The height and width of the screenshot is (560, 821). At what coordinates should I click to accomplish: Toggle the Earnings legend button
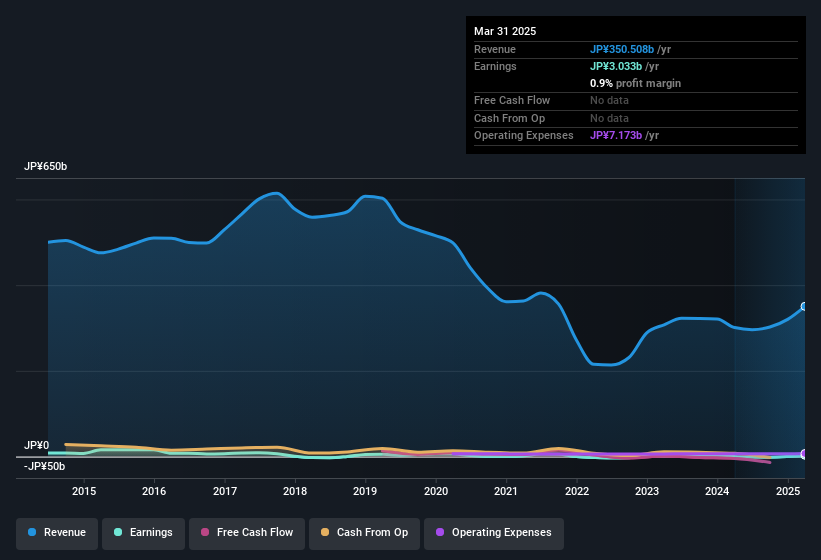(143, 533)
